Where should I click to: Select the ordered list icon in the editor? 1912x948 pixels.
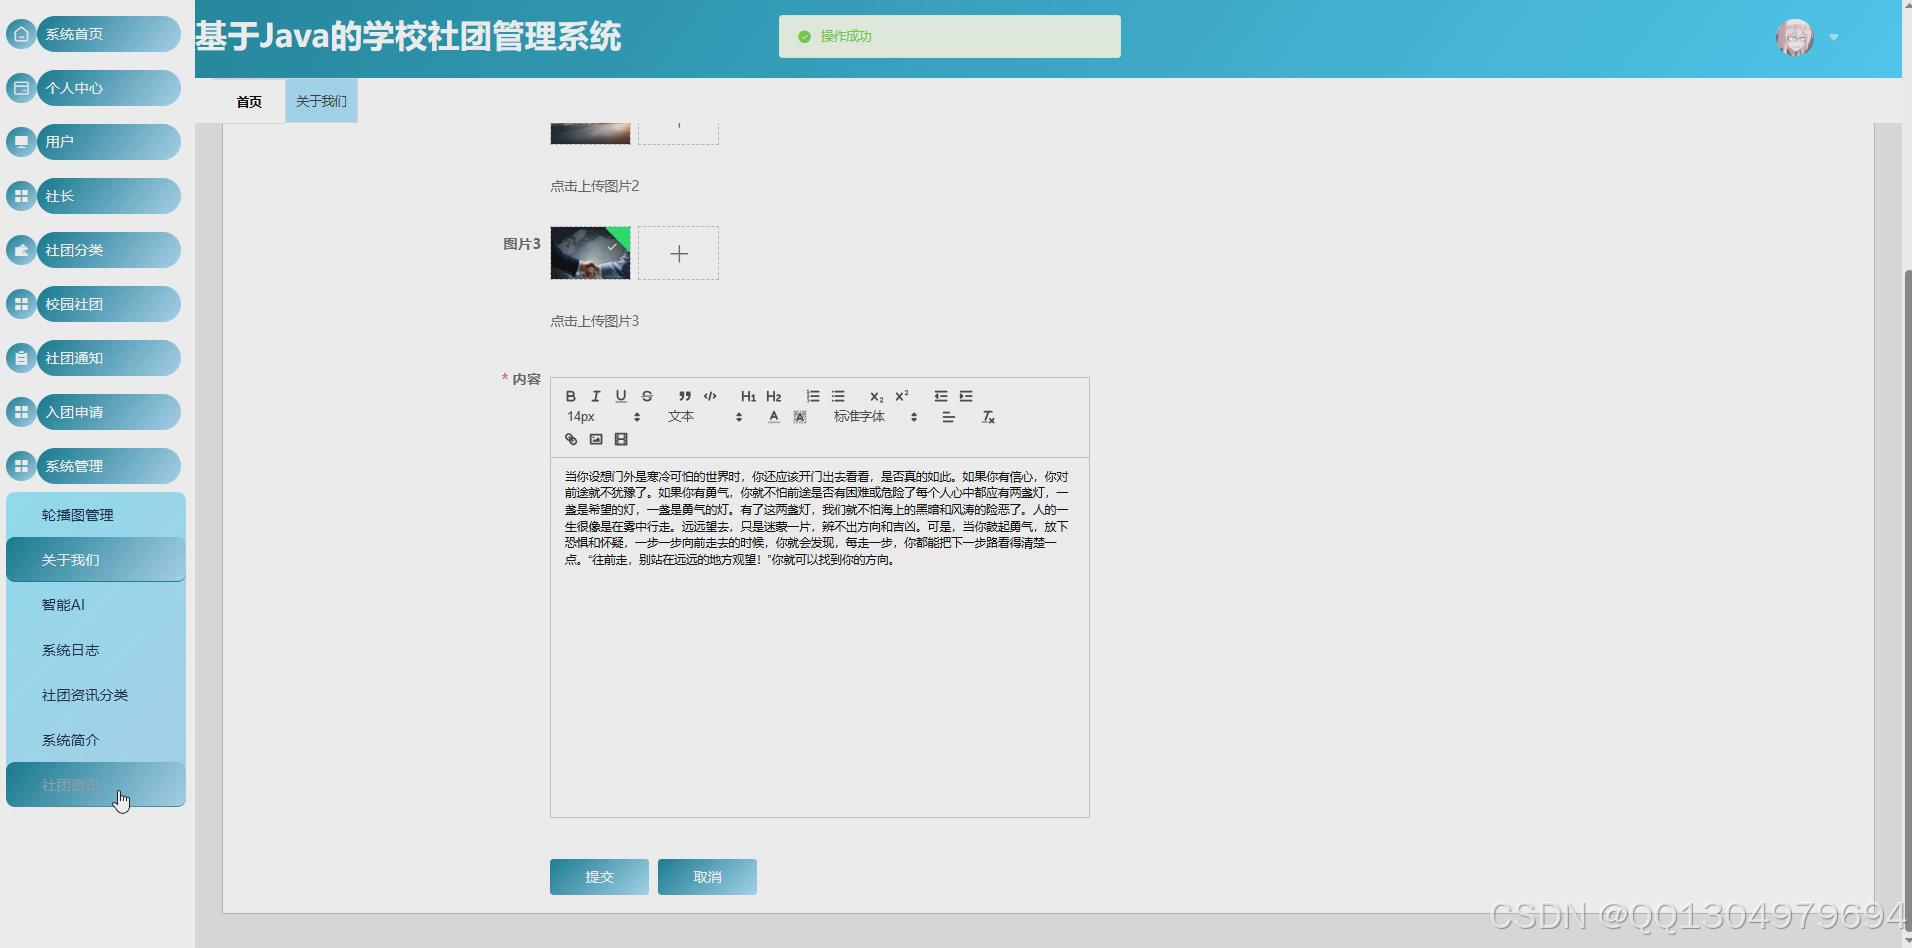812,396
